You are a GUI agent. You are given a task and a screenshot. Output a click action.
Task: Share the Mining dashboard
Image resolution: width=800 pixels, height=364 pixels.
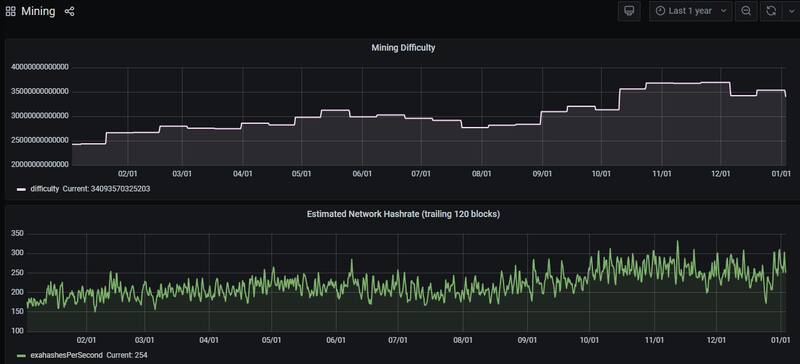click(69, 11)
